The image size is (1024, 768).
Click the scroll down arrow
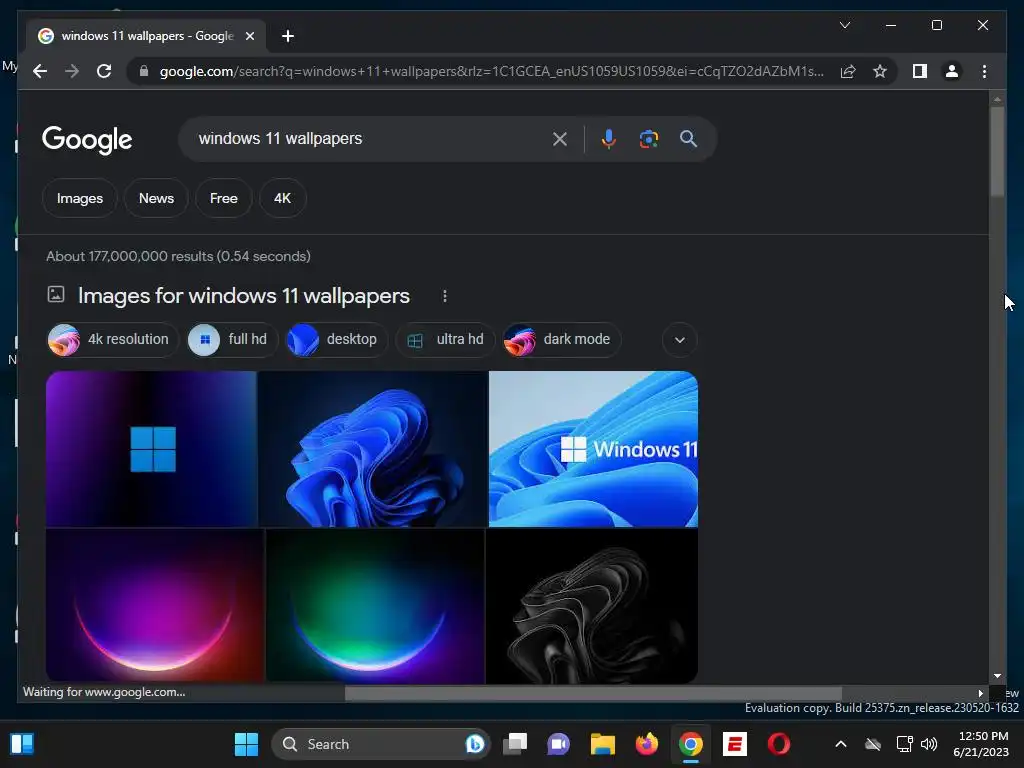(997, 676)
